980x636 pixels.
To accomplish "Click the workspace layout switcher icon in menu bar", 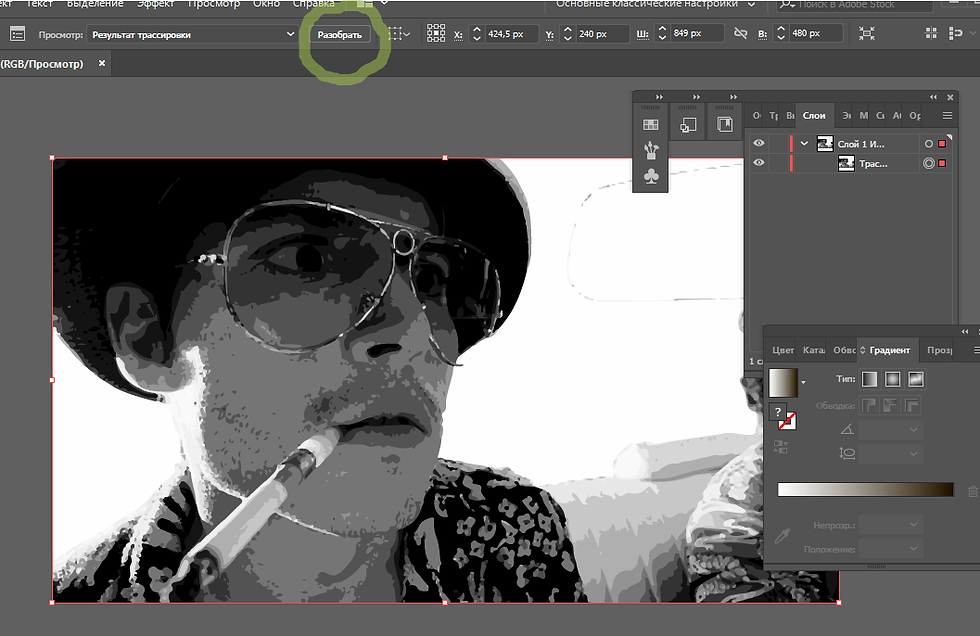I will pyautogui.click(x=365, y=4).
